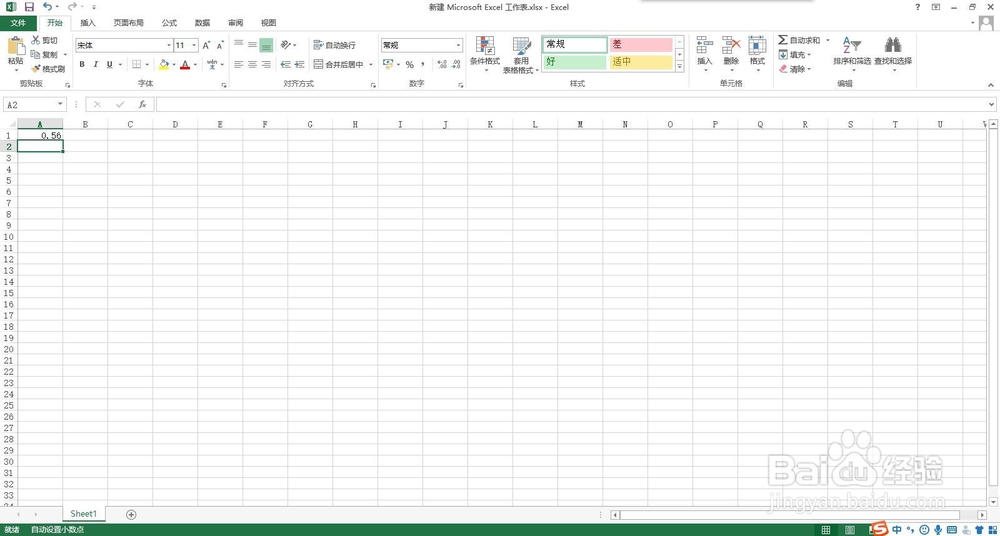Decrease decimal places icon
The height and width of the screenshot is (536, 1000).
pos(456,64)
